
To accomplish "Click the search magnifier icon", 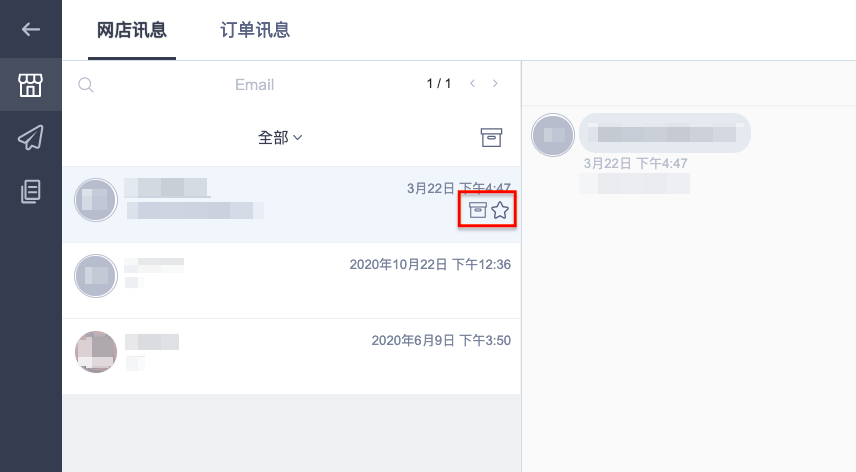I will pyautogui.click(x=86, y=85).
